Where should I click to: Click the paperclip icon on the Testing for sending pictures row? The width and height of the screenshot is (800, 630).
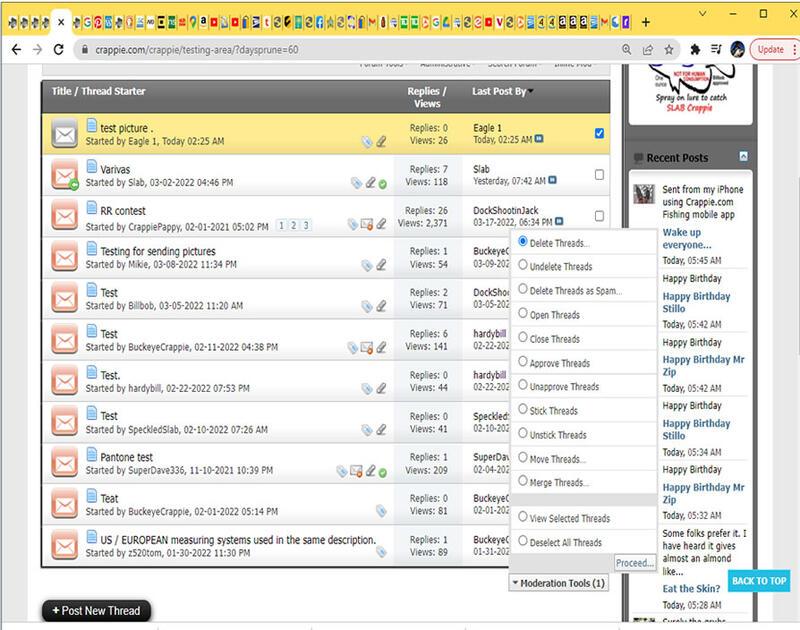pos(381,265)
